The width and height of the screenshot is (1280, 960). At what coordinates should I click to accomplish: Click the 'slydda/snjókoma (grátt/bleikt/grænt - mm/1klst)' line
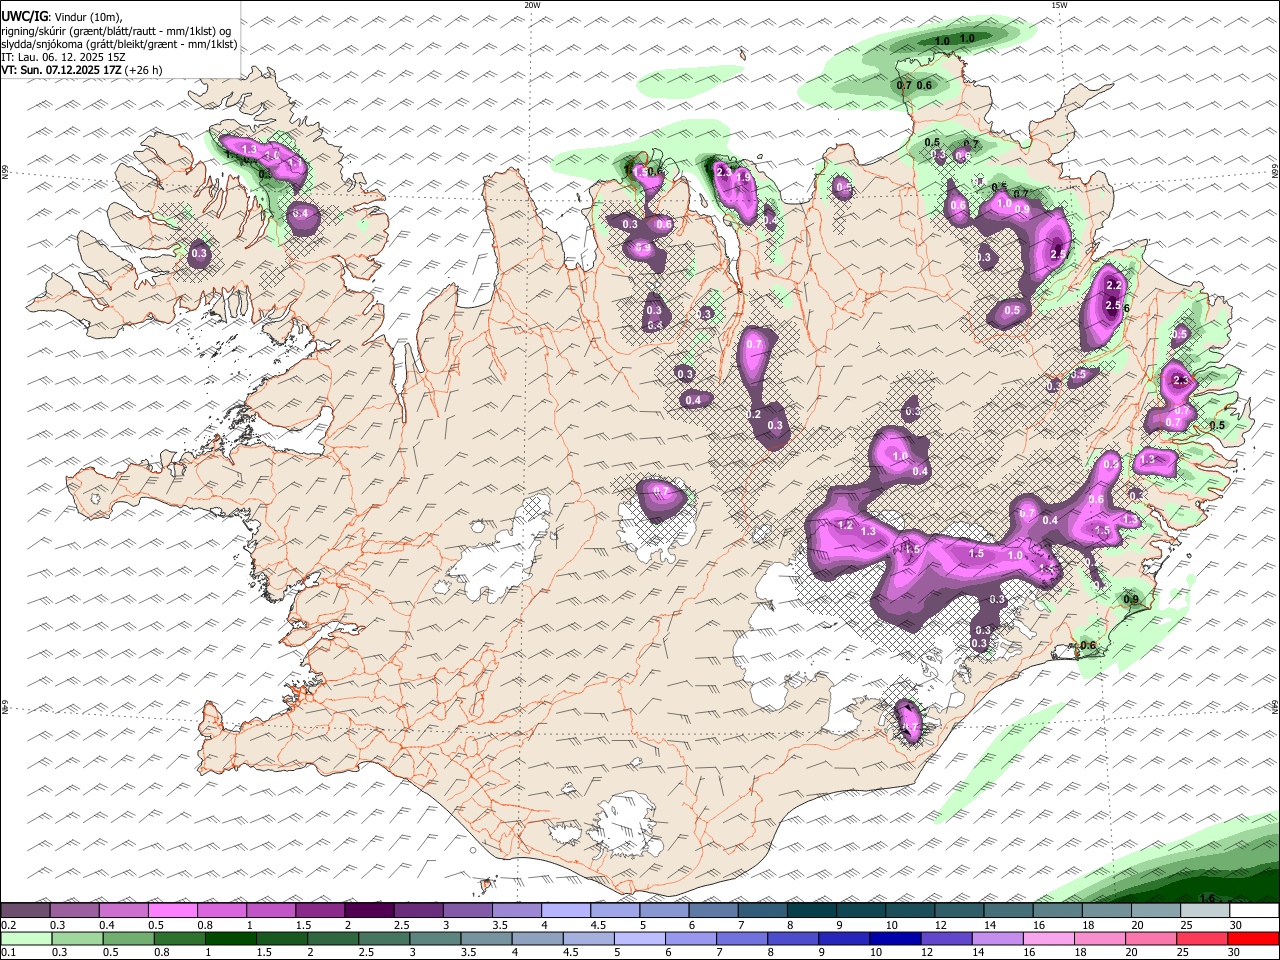click(119, 44)
